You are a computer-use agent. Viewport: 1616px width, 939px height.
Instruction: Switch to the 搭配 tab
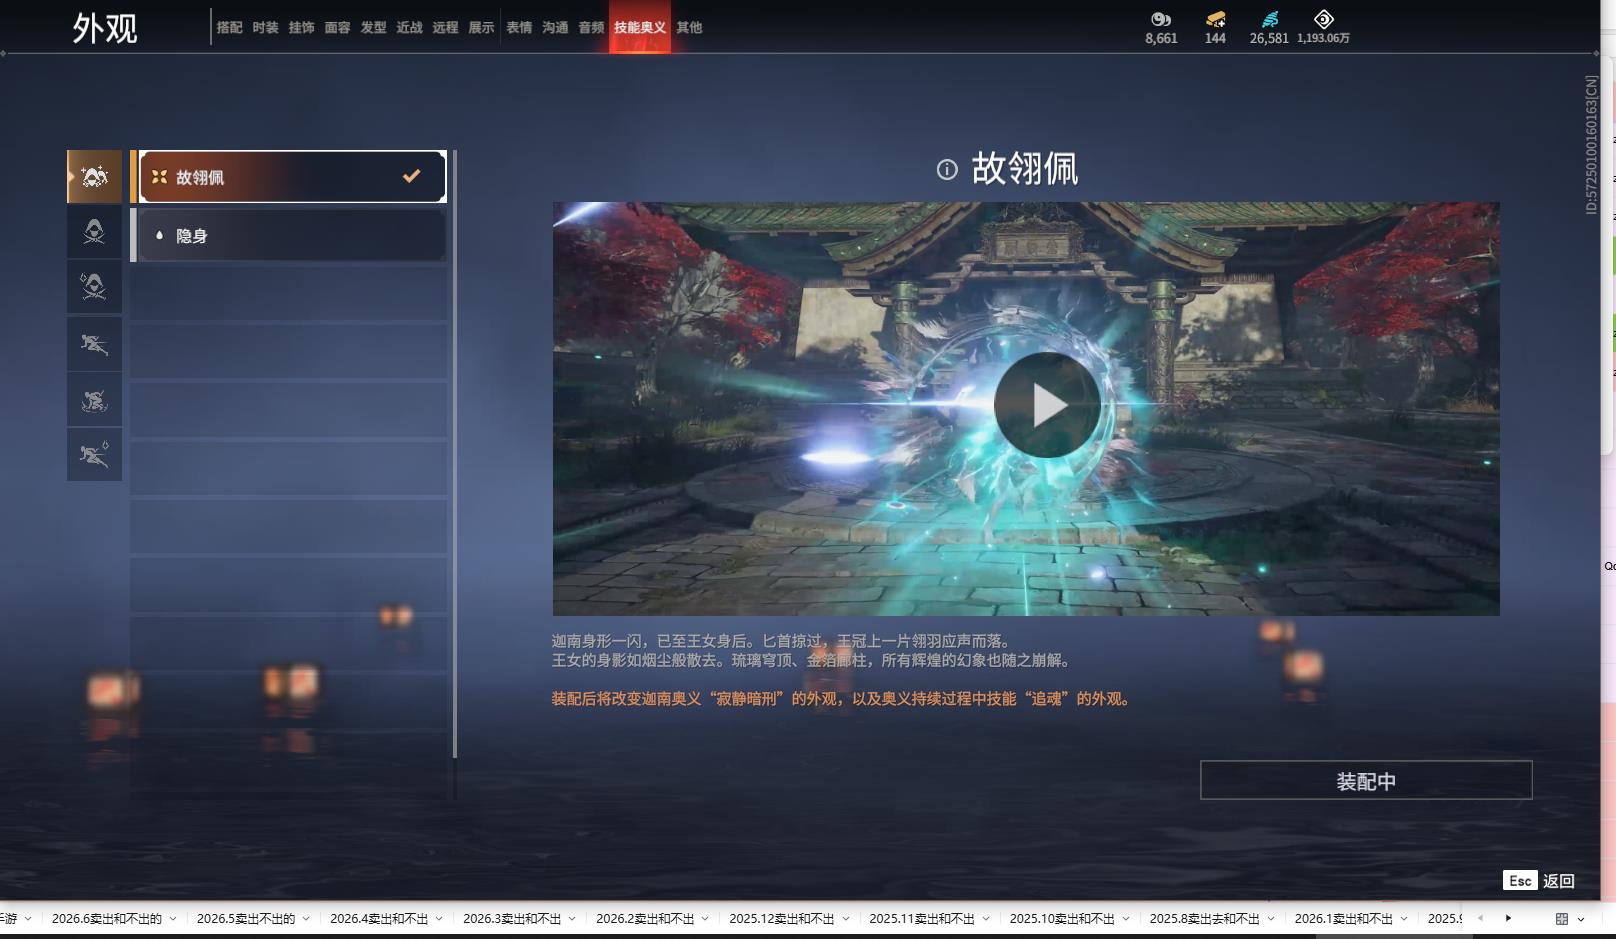pos(230,27)
